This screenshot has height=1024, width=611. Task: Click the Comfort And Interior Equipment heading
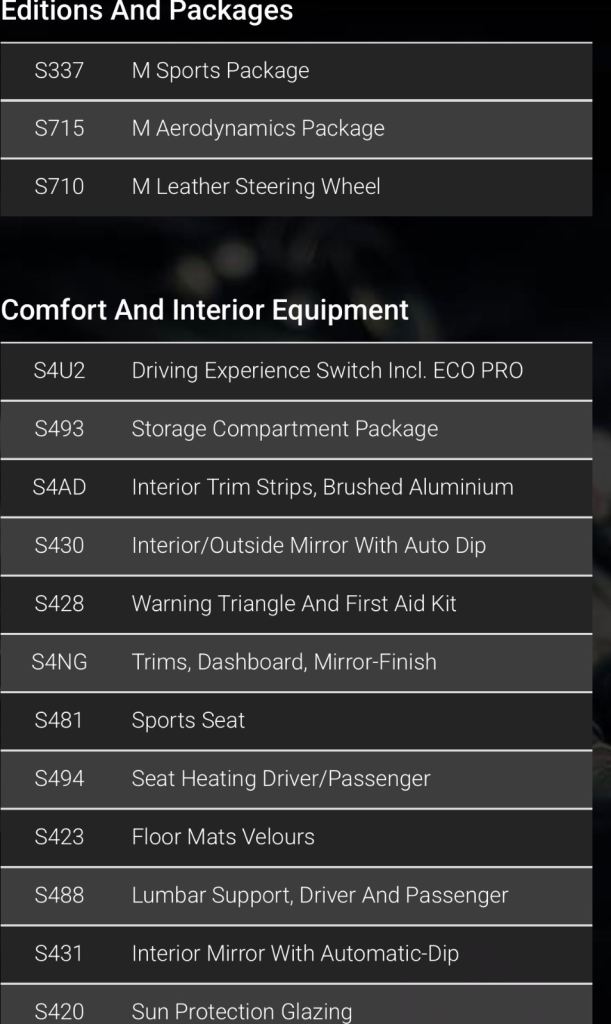tap(205, 310)
